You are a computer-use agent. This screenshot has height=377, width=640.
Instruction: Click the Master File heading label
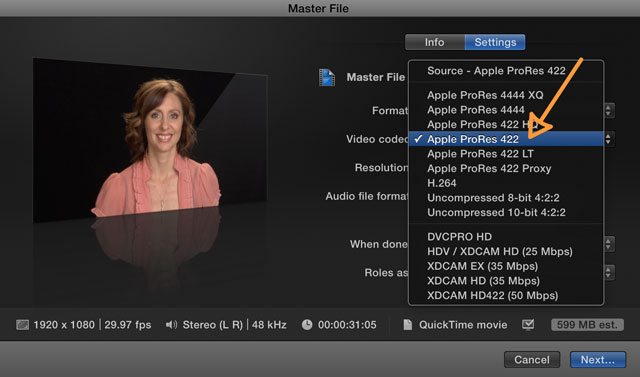[376, 77]
